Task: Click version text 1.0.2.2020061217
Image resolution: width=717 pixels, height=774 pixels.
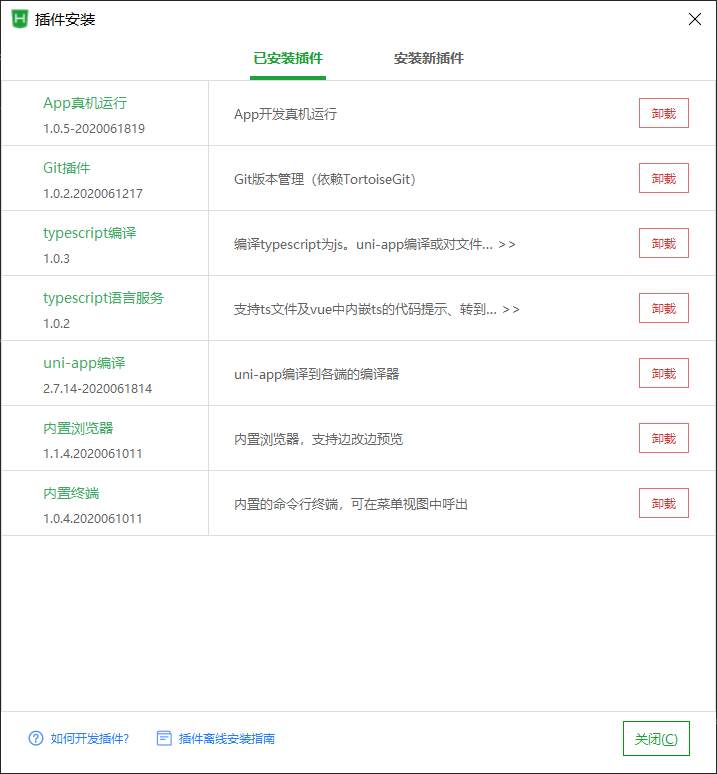Action: pos(93,194)
